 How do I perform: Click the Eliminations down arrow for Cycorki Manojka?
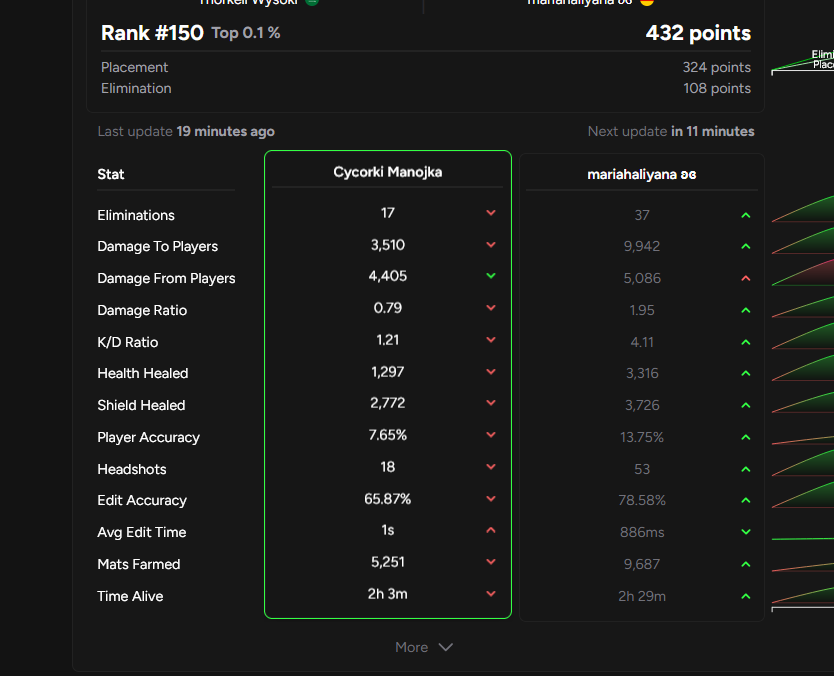pyautogui.click(x=491, y=213)
